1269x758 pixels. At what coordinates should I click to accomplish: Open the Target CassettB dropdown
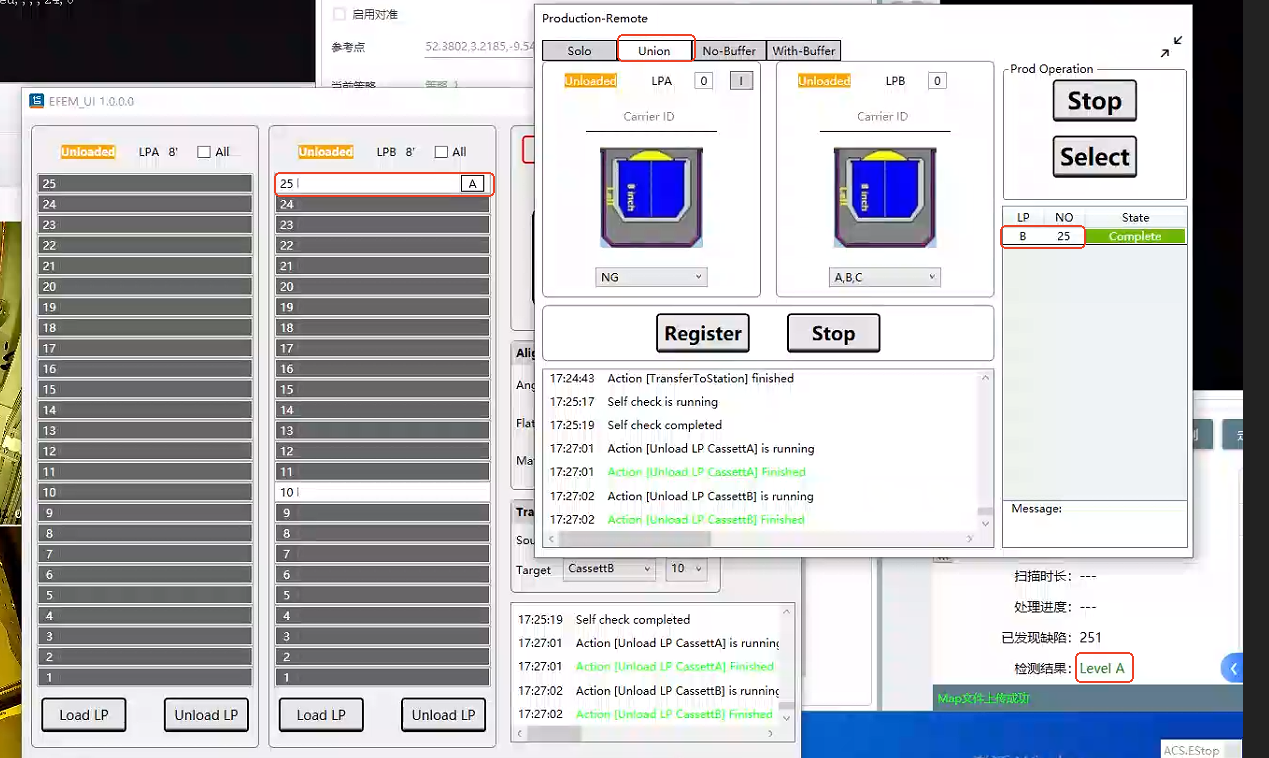[x=609, y=568]
